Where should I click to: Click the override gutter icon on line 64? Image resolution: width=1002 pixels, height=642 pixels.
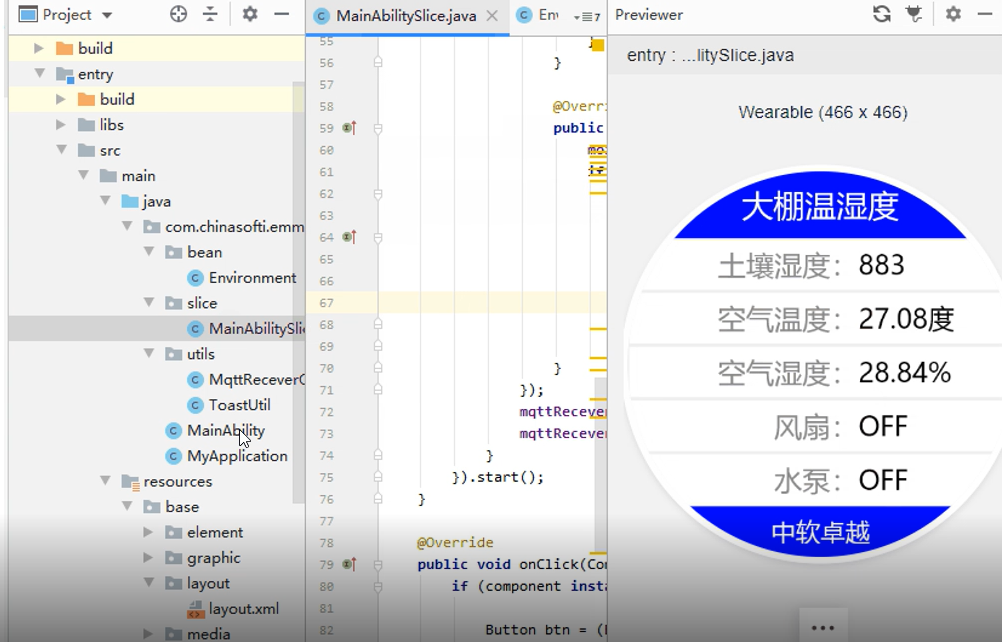click(x=349, y=237)
